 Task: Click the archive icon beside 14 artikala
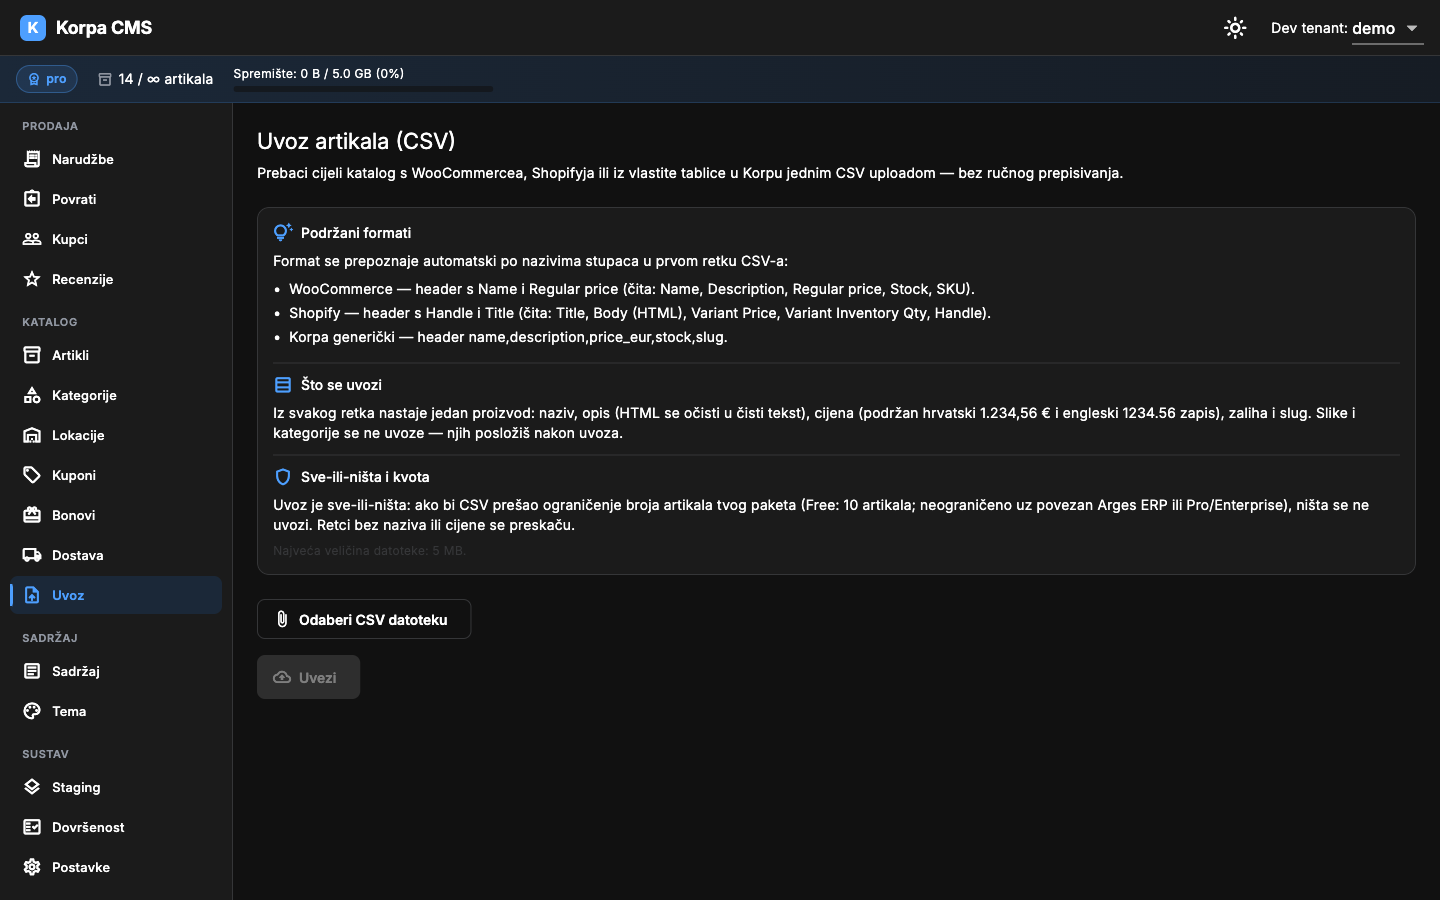click(105, 79)
